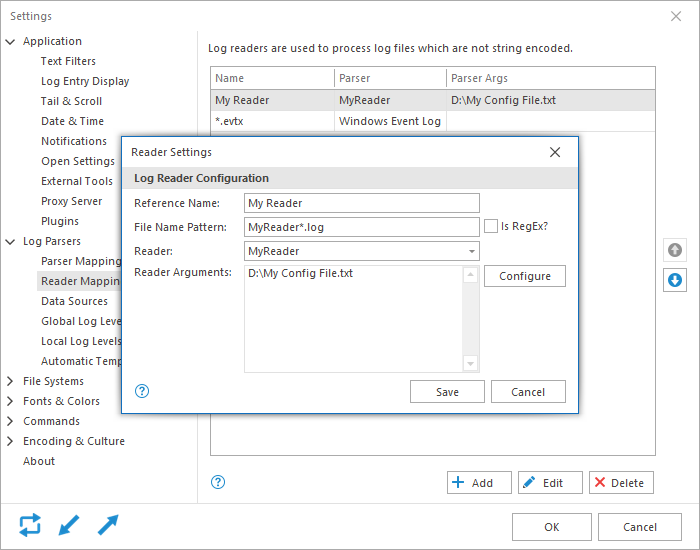Click the blue move down arrow icon

coord(675,281)
